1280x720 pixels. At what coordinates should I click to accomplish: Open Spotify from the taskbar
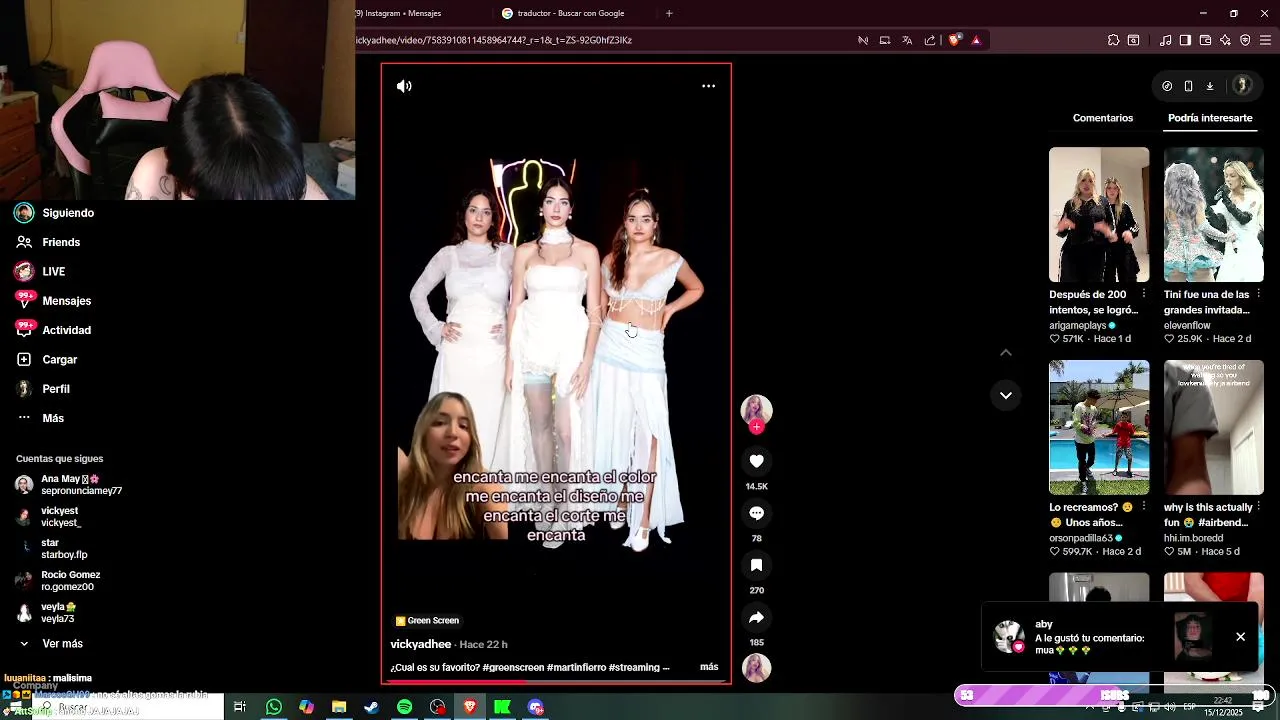pos(404,707)
